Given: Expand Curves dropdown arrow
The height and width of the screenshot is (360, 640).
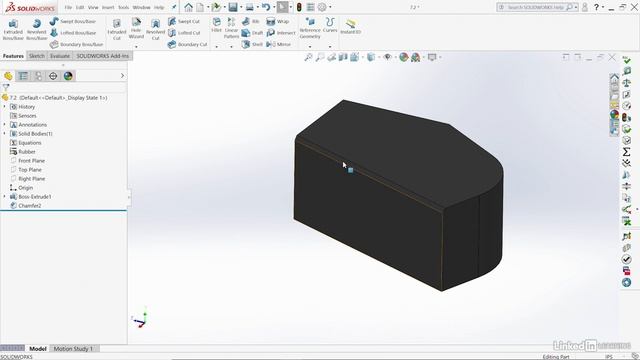Looking at the screenshot, I should [330, 46].
